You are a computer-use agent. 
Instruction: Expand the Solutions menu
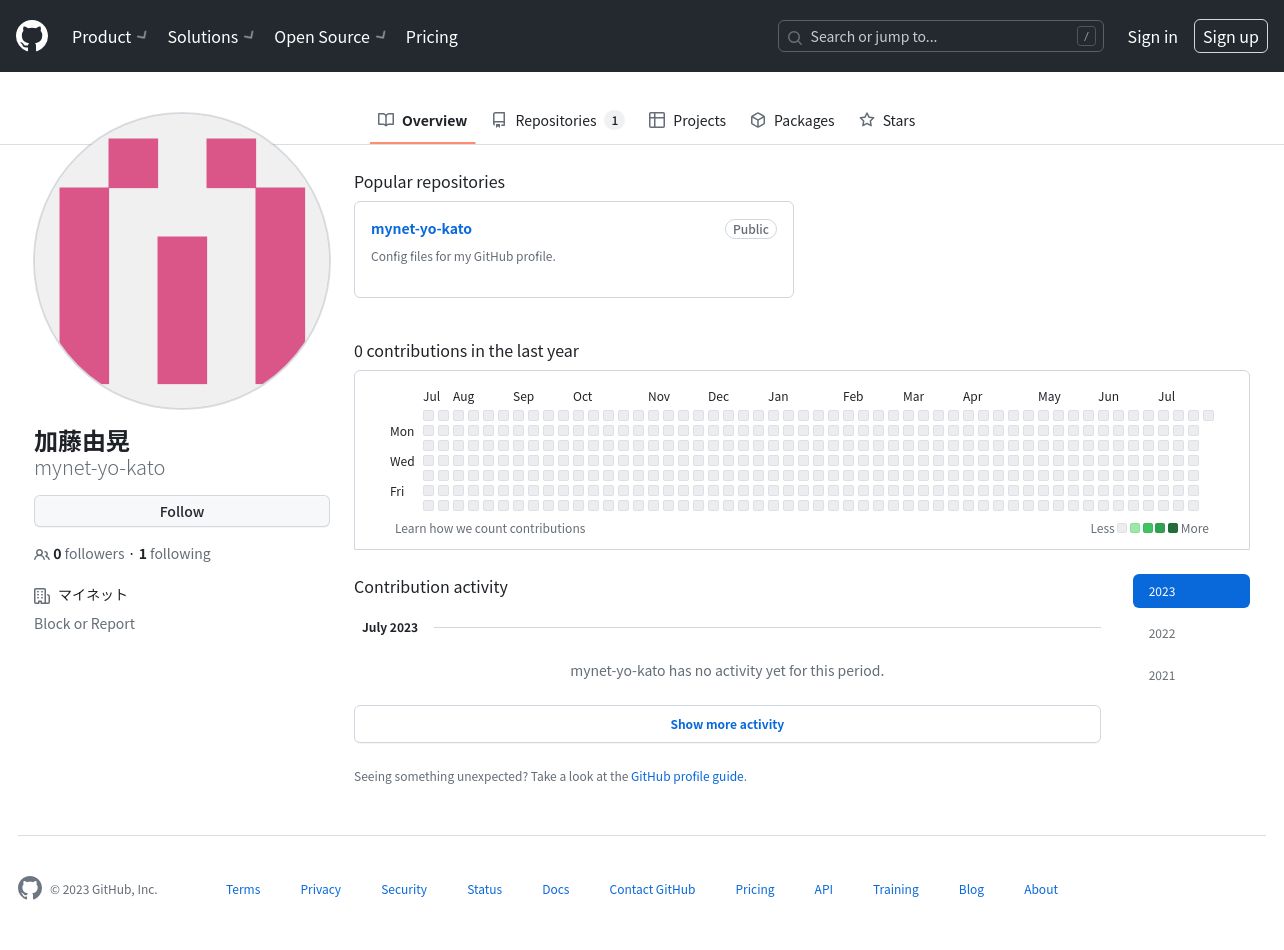(x=211, y=36)
